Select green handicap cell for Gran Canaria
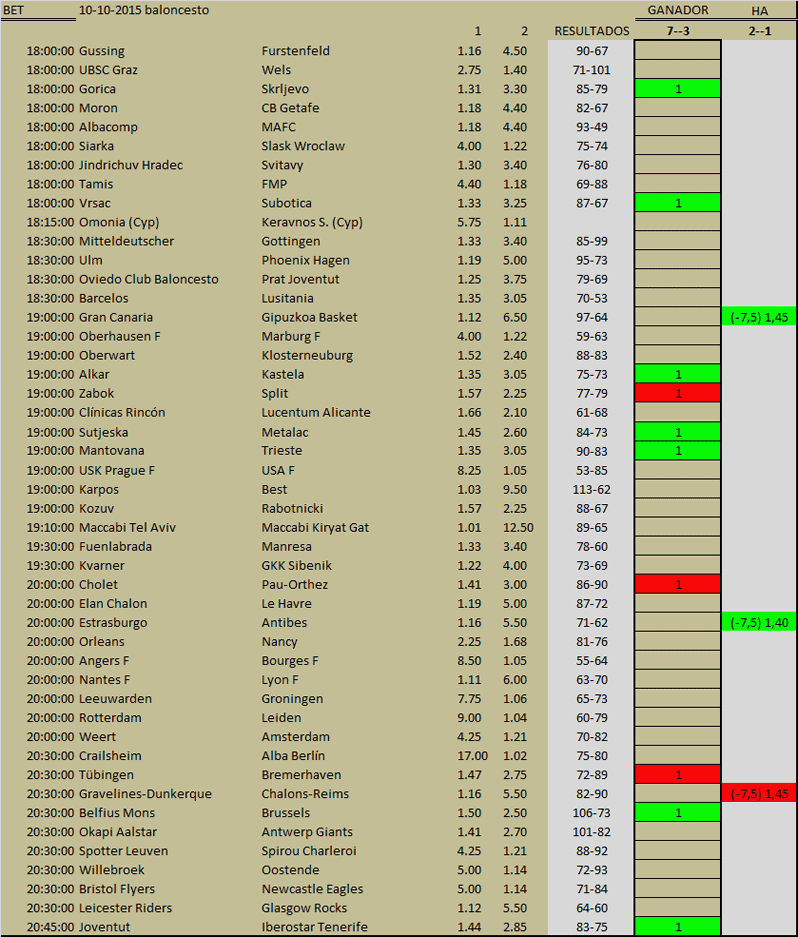The image size is (798, 937). tap(760, 317)
